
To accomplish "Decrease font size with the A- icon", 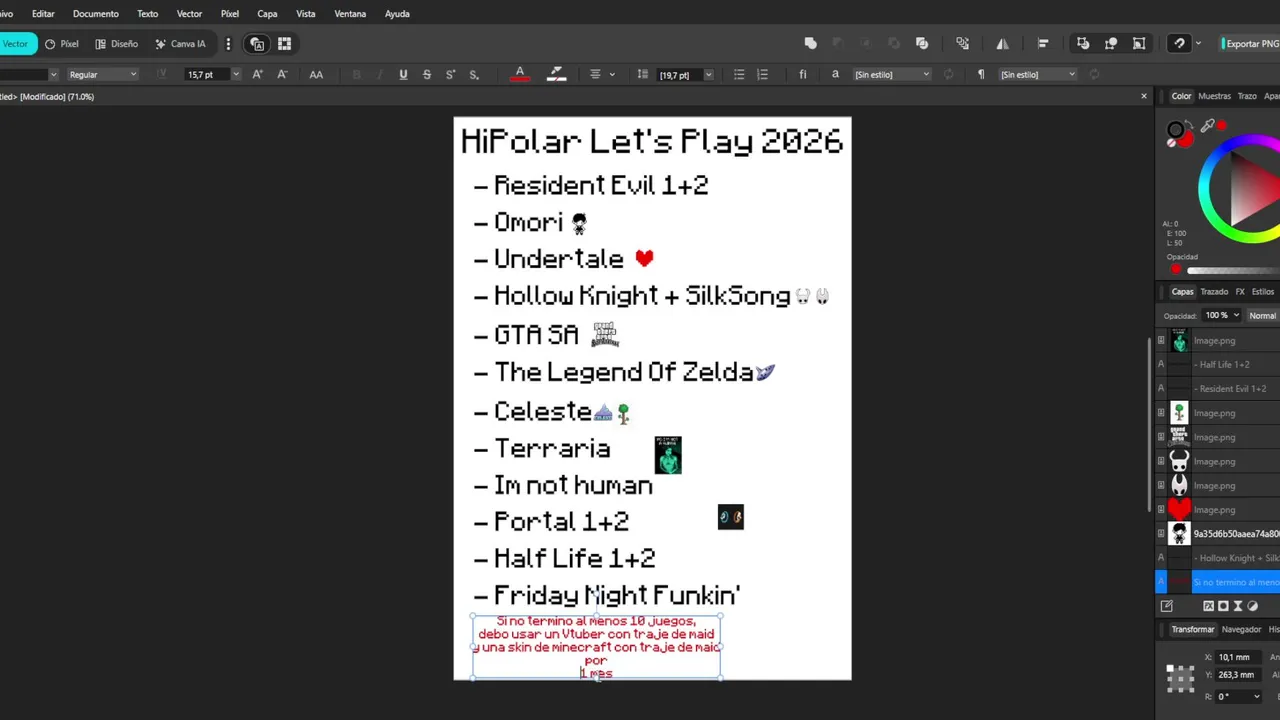I will click(x=282, y=75).
